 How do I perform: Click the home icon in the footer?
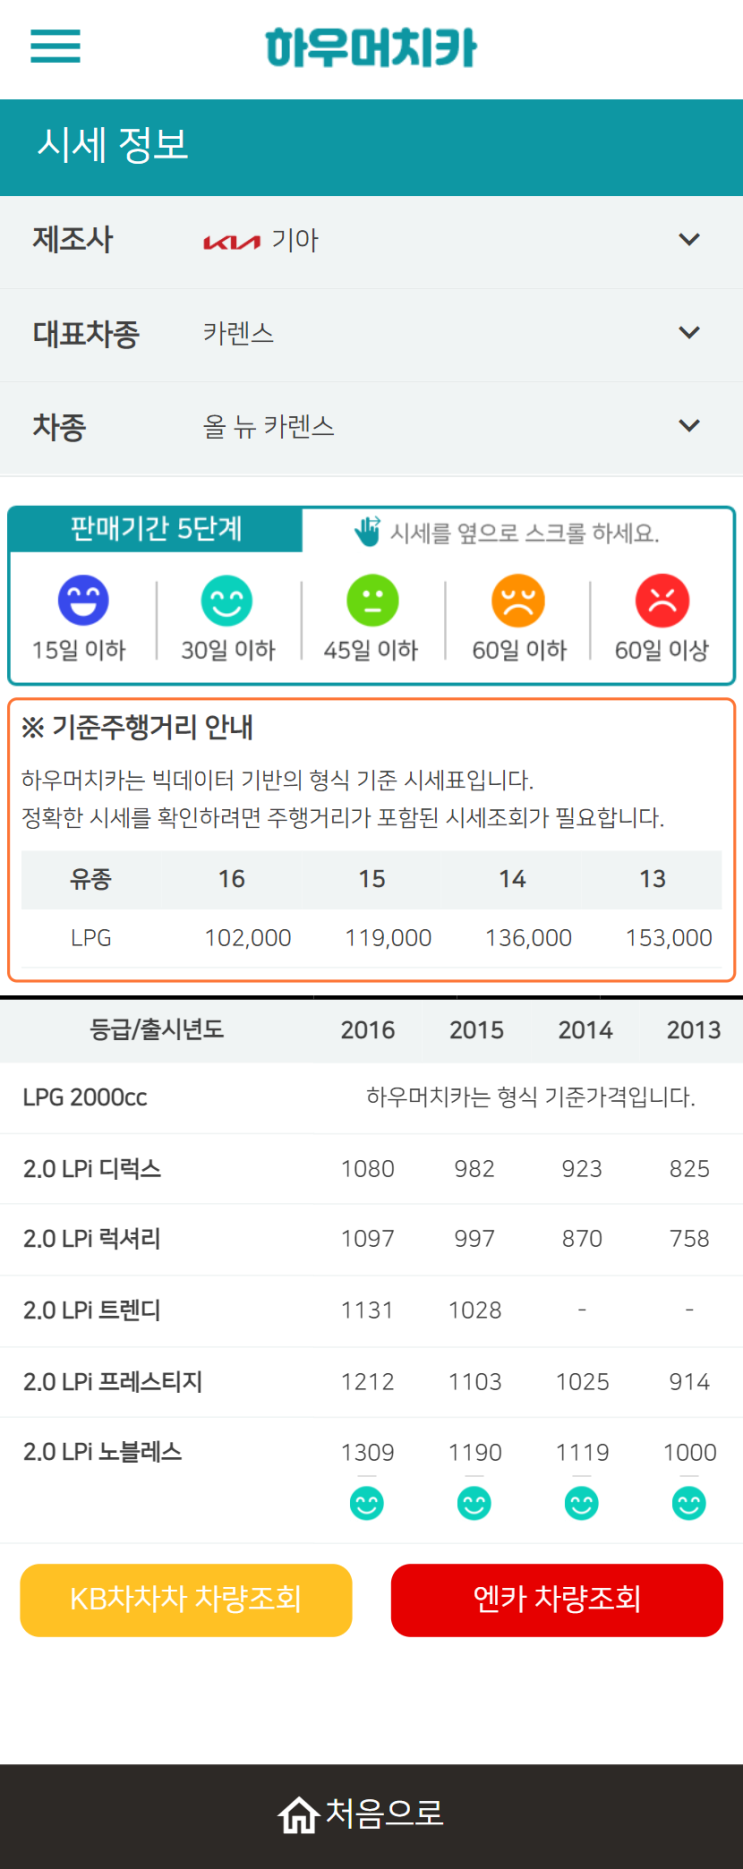coord(298,1814)
